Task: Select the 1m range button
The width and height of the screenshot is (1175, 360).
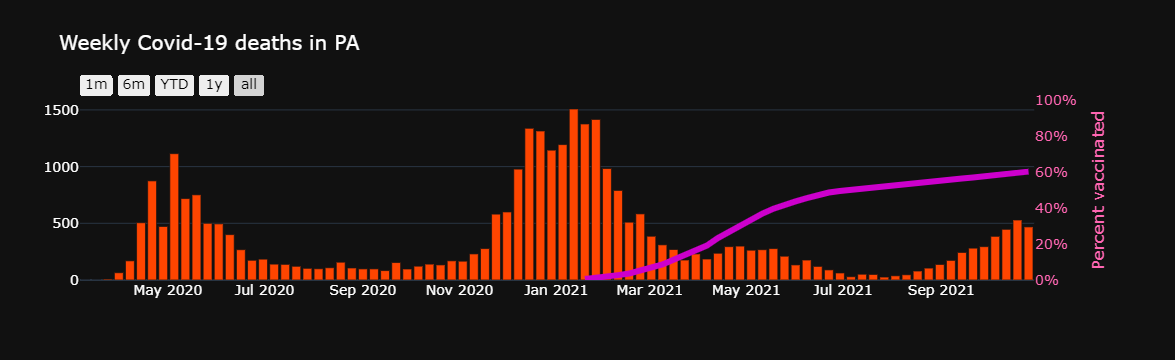Action: 97,86
